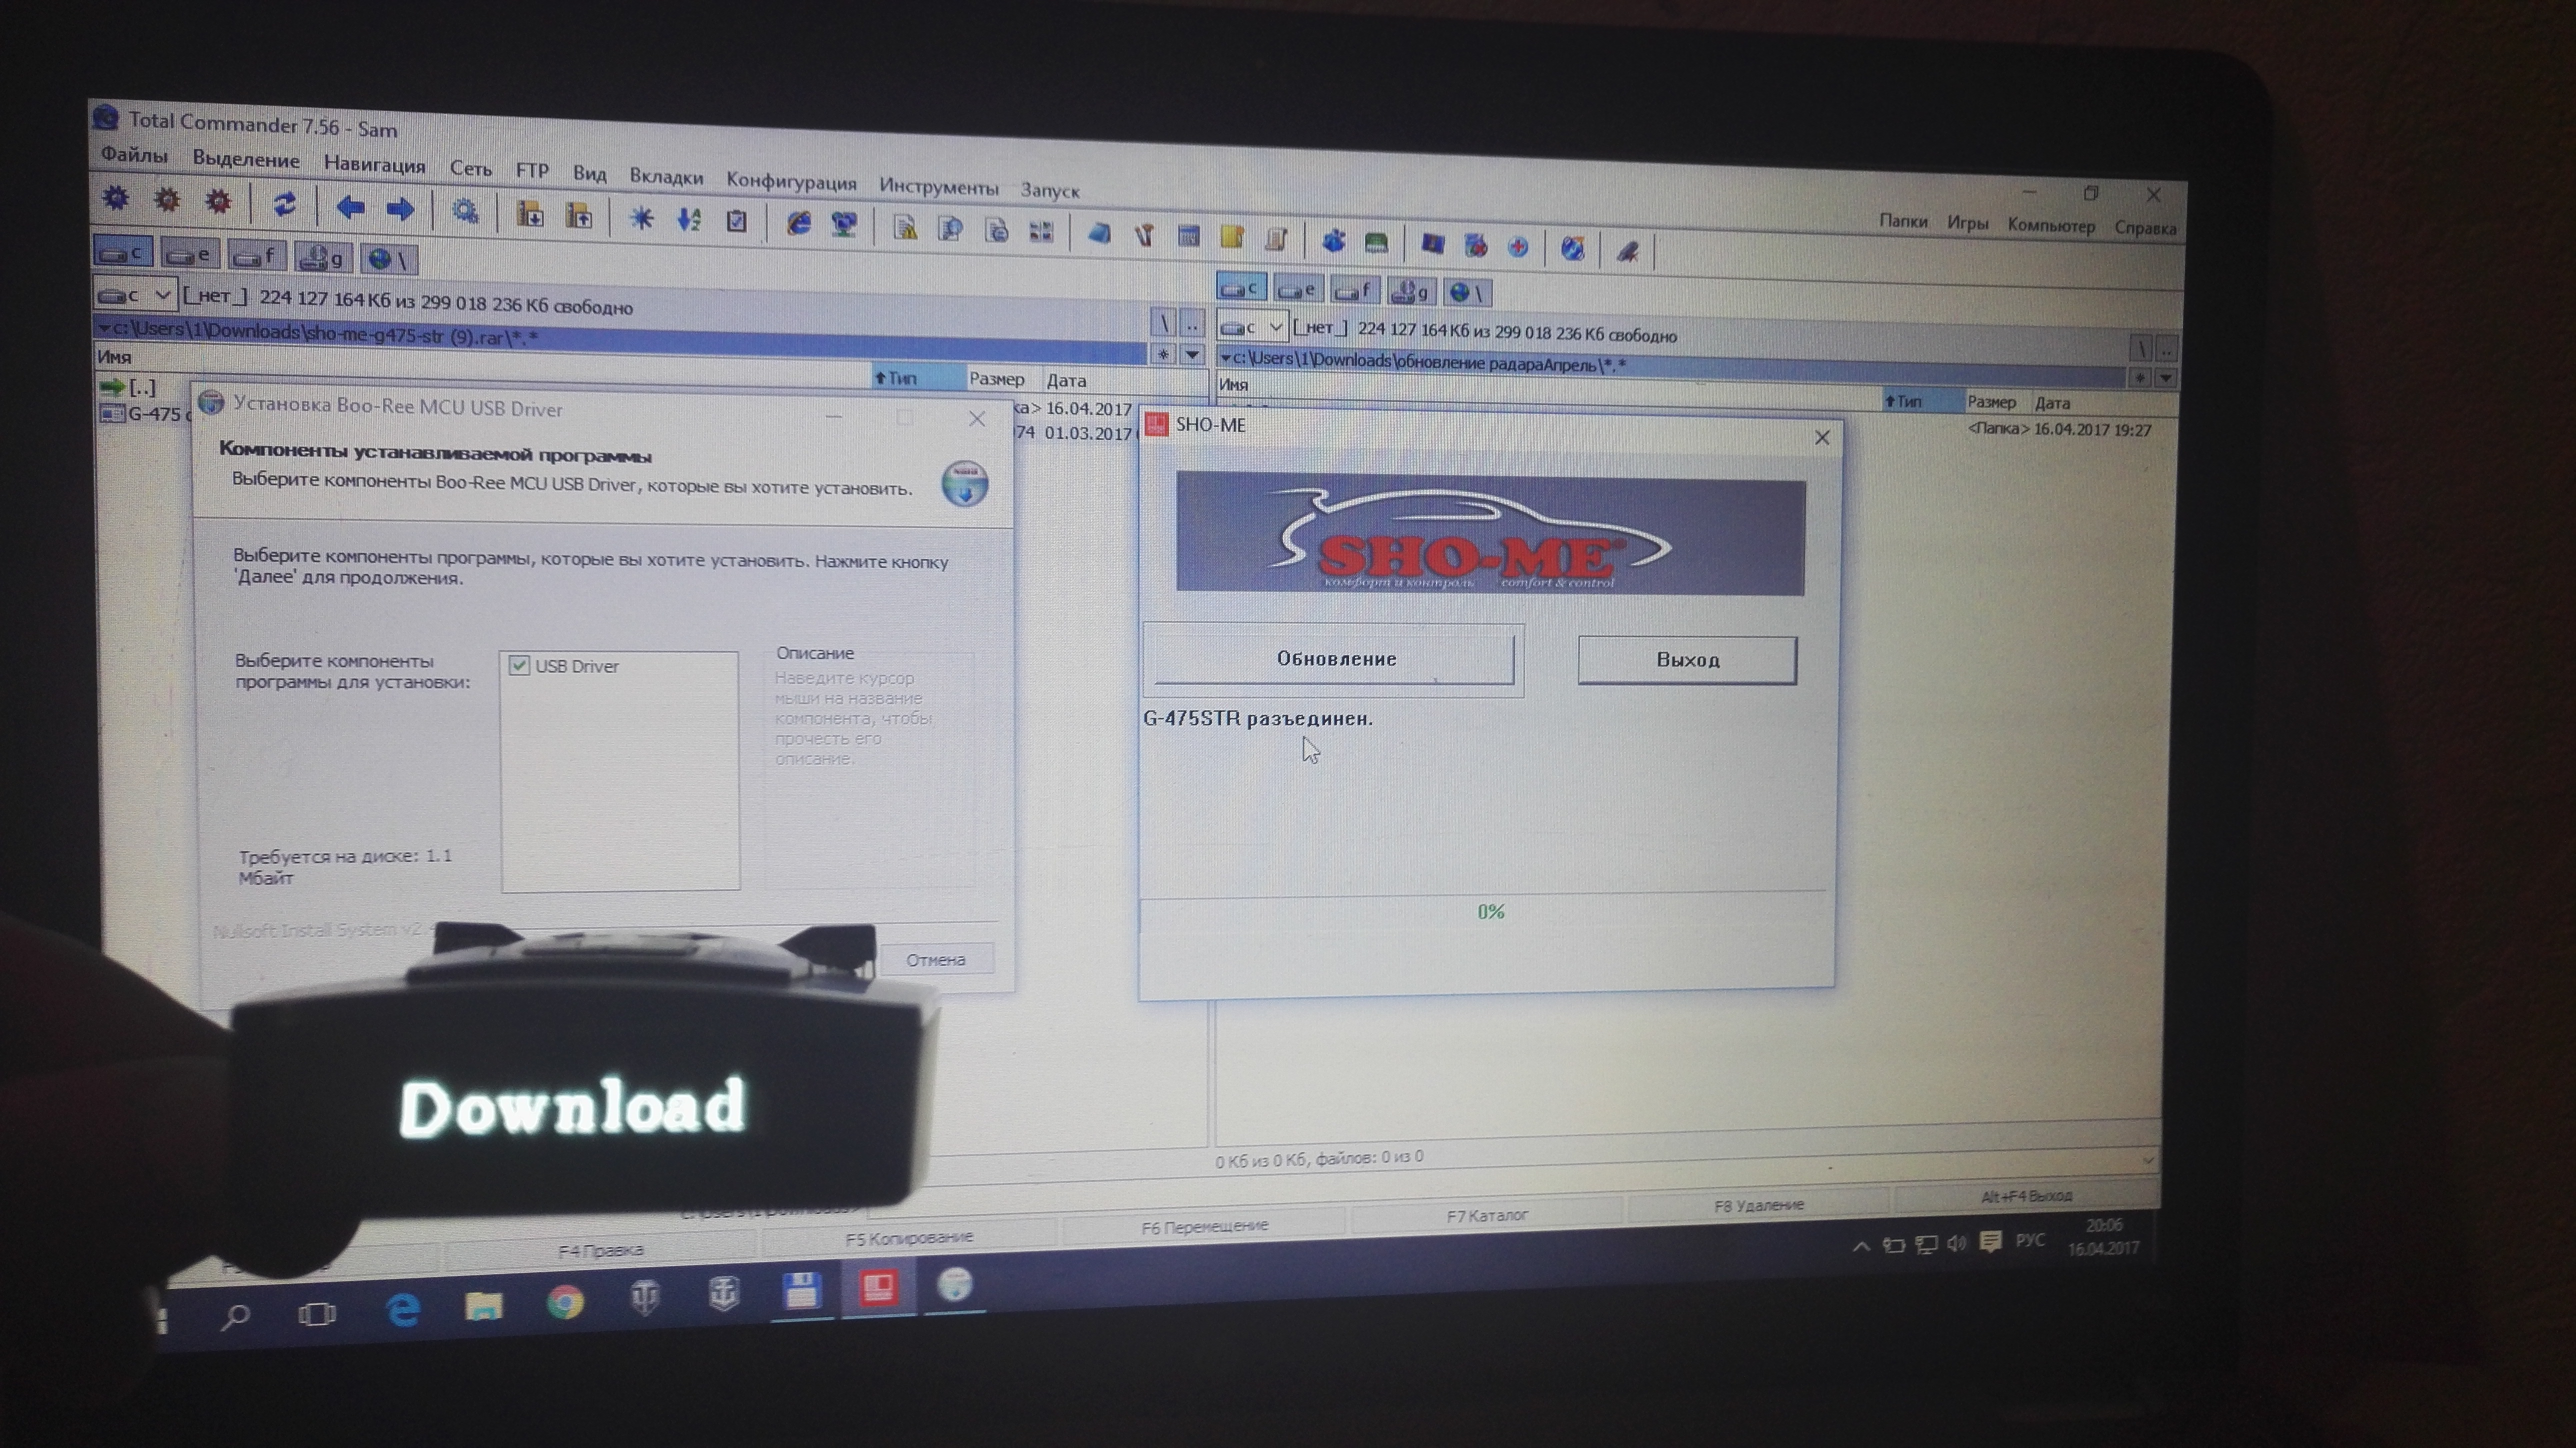Go forward with the blue right arrow
This screenshot has height=1448, width=2576.
coord(400,209)
